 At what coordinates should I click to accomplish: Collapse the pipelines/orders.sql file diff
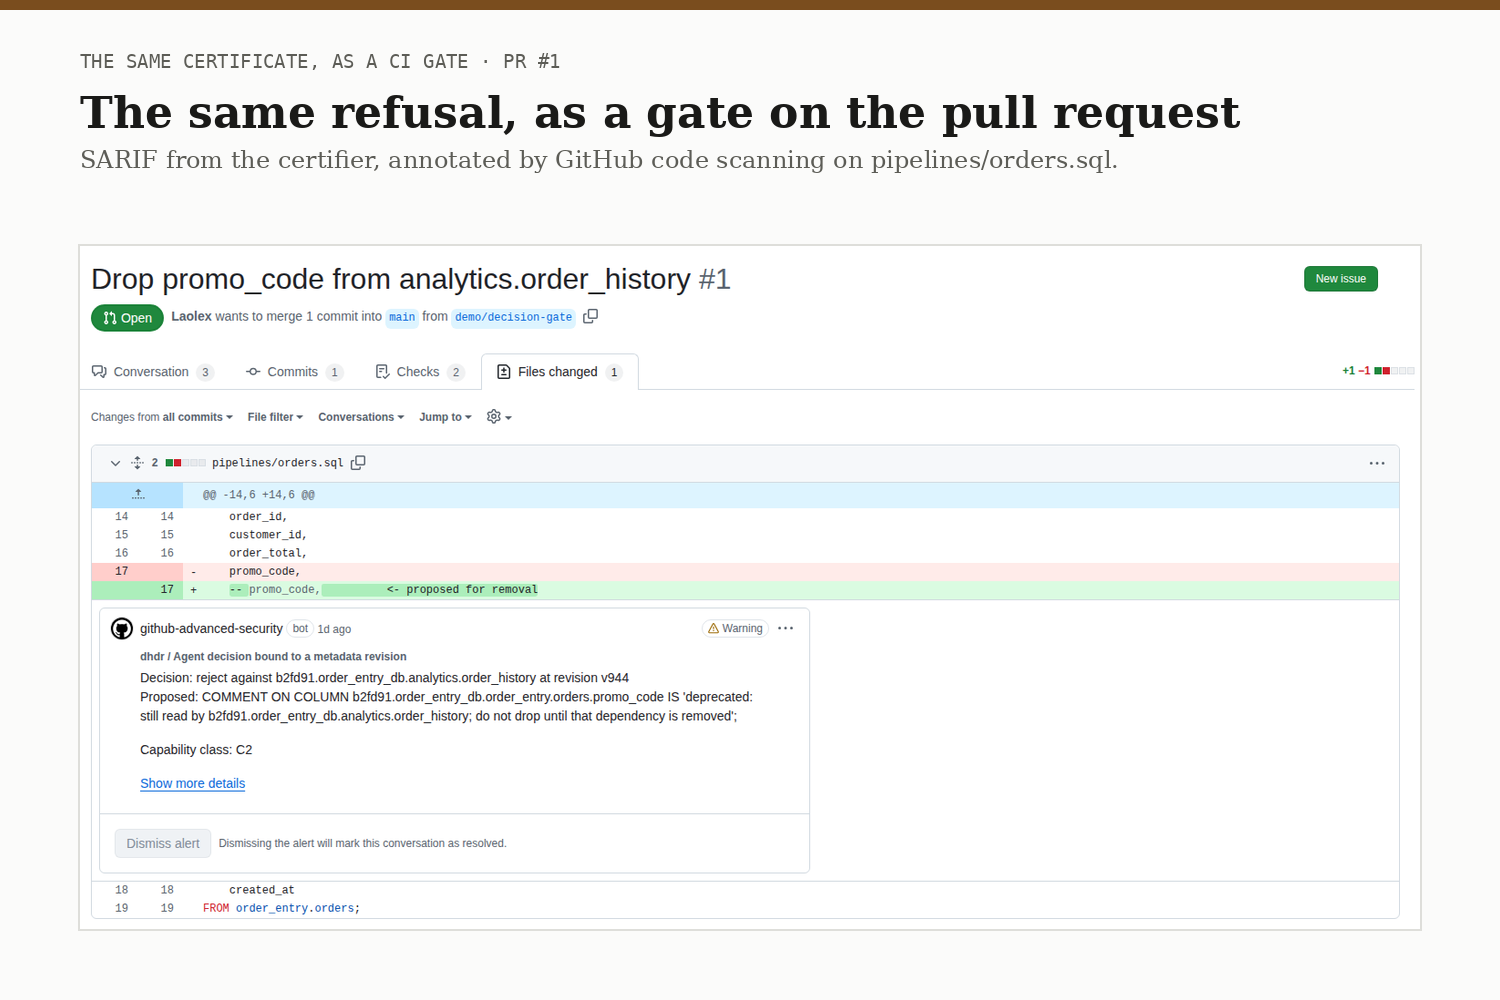point(115,463)
